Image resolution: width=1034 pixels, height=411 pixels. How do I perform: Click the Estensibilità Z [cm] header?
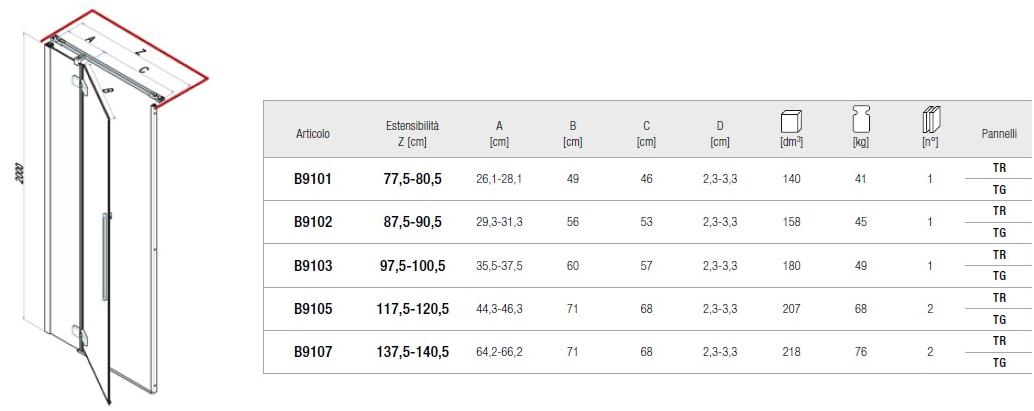point(412,134)
